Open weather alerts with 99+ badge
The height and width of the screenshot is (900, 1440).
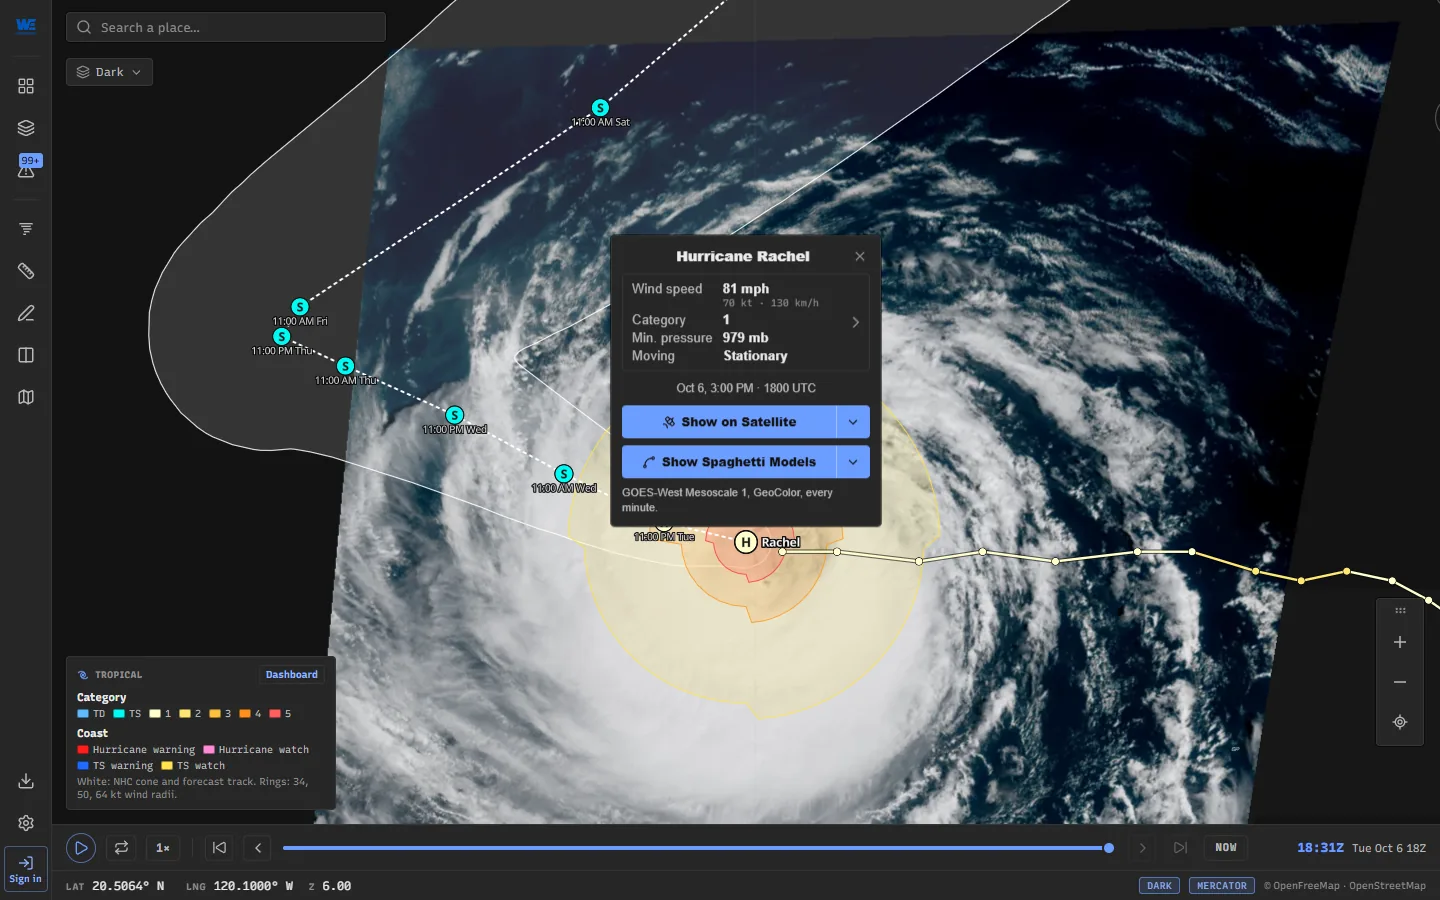point(27,167)
